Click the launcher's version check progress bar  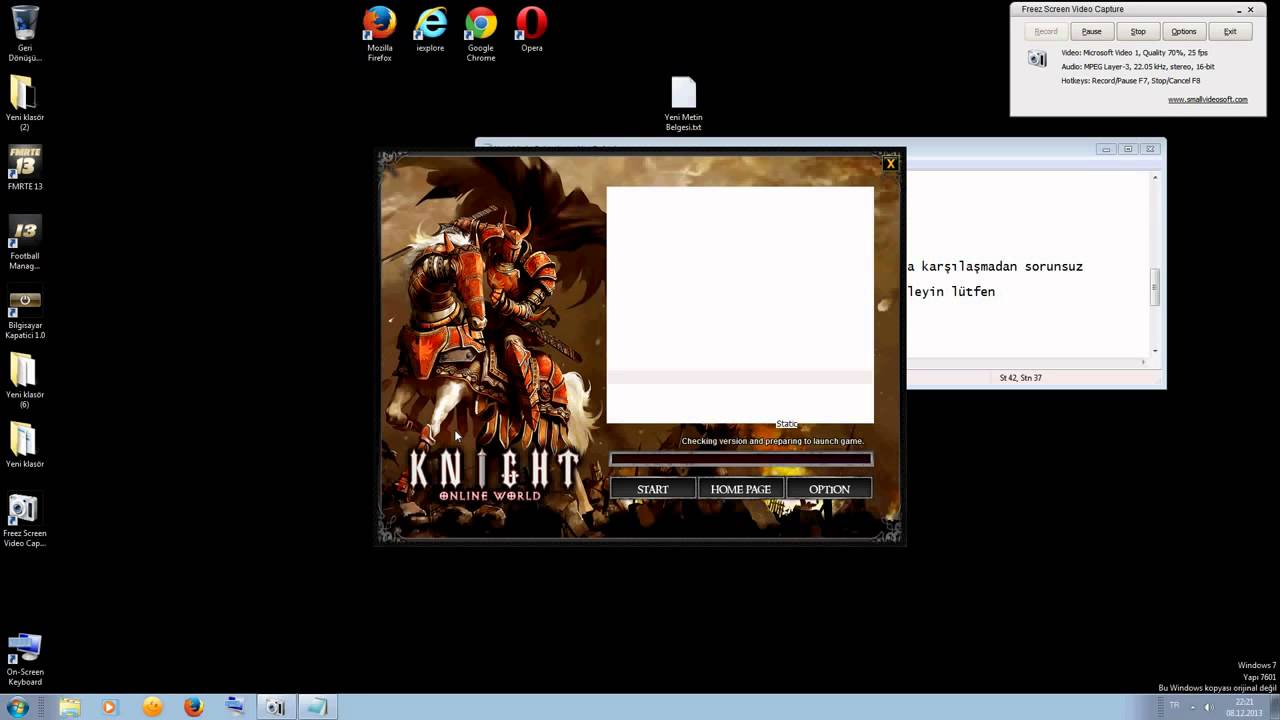pos(741,459)
